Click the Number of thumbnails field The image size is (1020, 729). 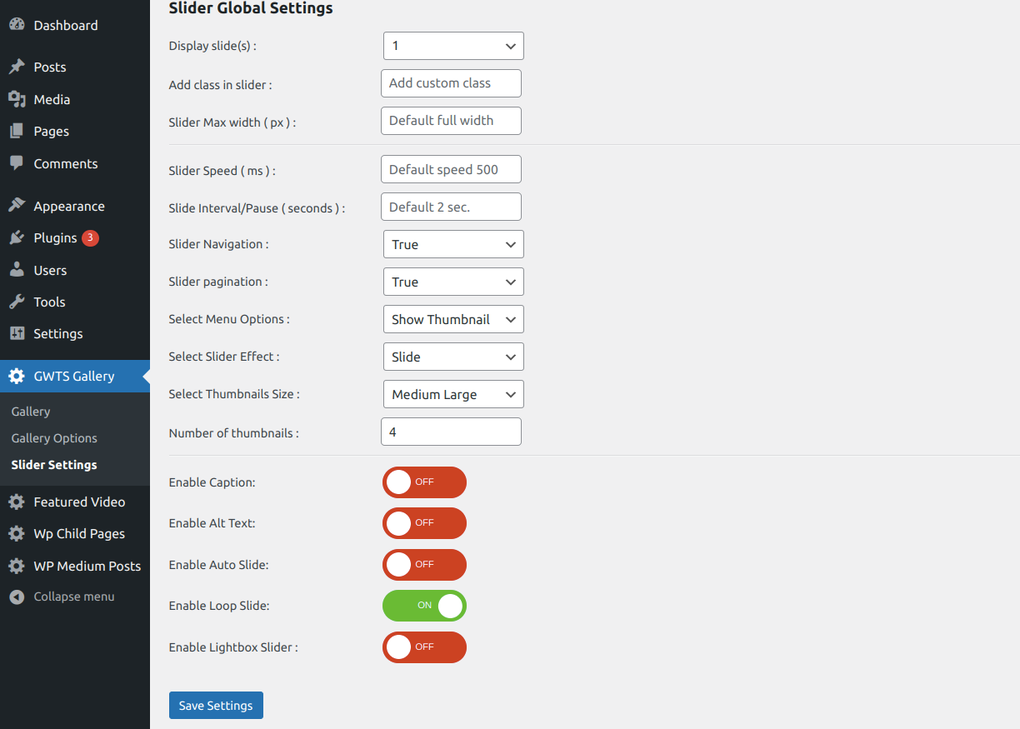coord(450,431)
